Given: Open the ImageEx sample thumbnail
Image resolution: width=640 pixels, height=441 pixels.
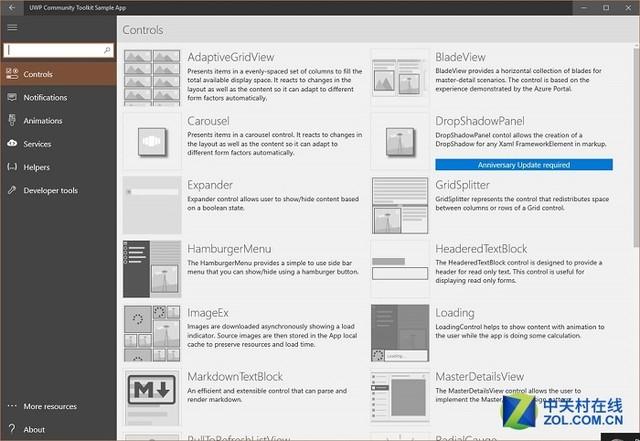Looking at the screenshot, I should point(152,334).
